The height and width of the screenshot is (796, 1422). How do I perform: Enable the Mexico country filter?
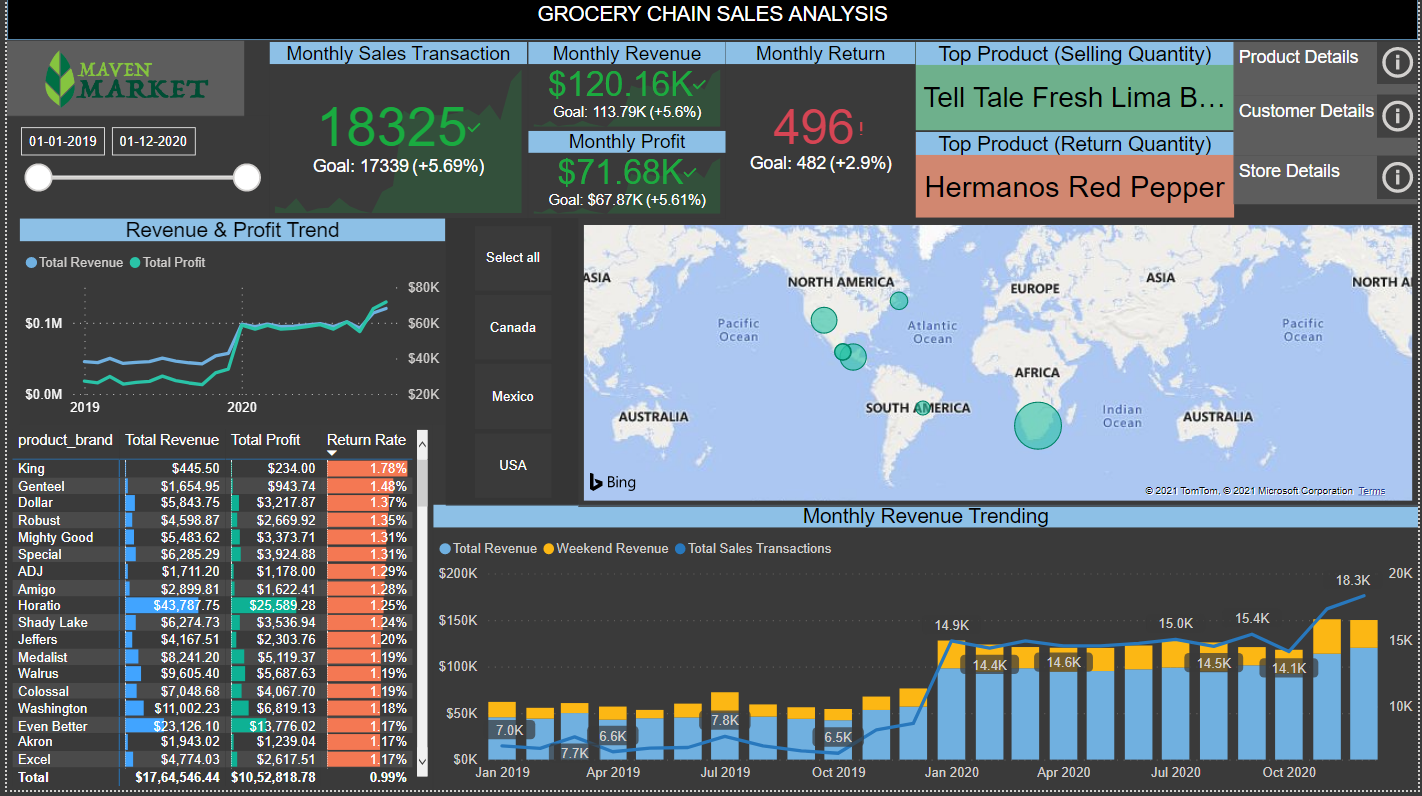tap(512, 396)
